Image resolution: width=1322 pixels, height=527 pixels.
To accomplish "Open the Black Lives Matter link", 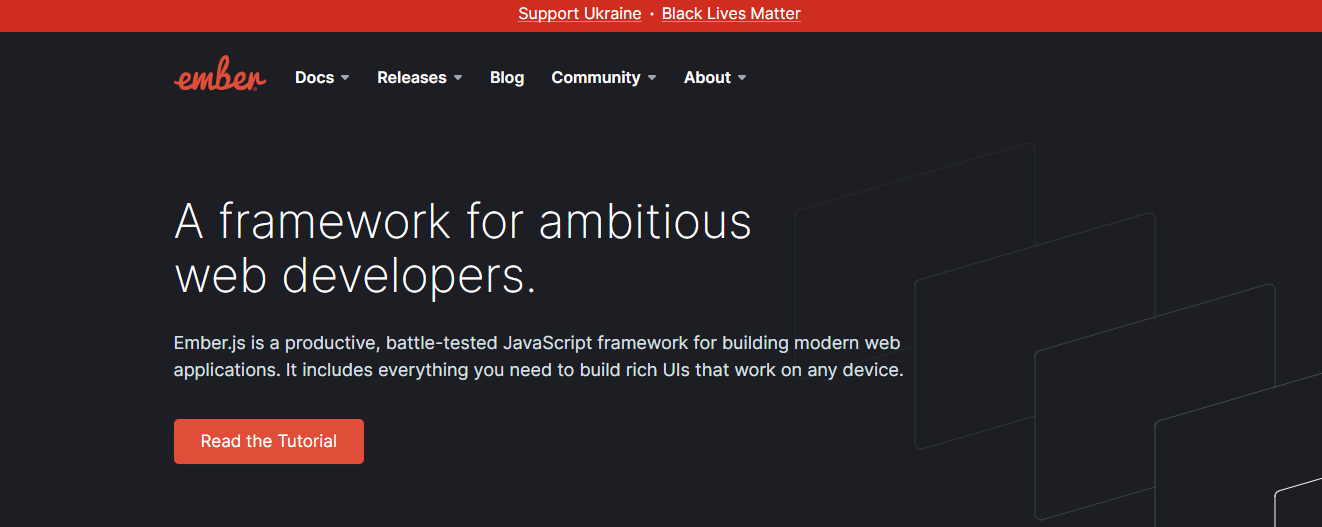I will [731, 14].
